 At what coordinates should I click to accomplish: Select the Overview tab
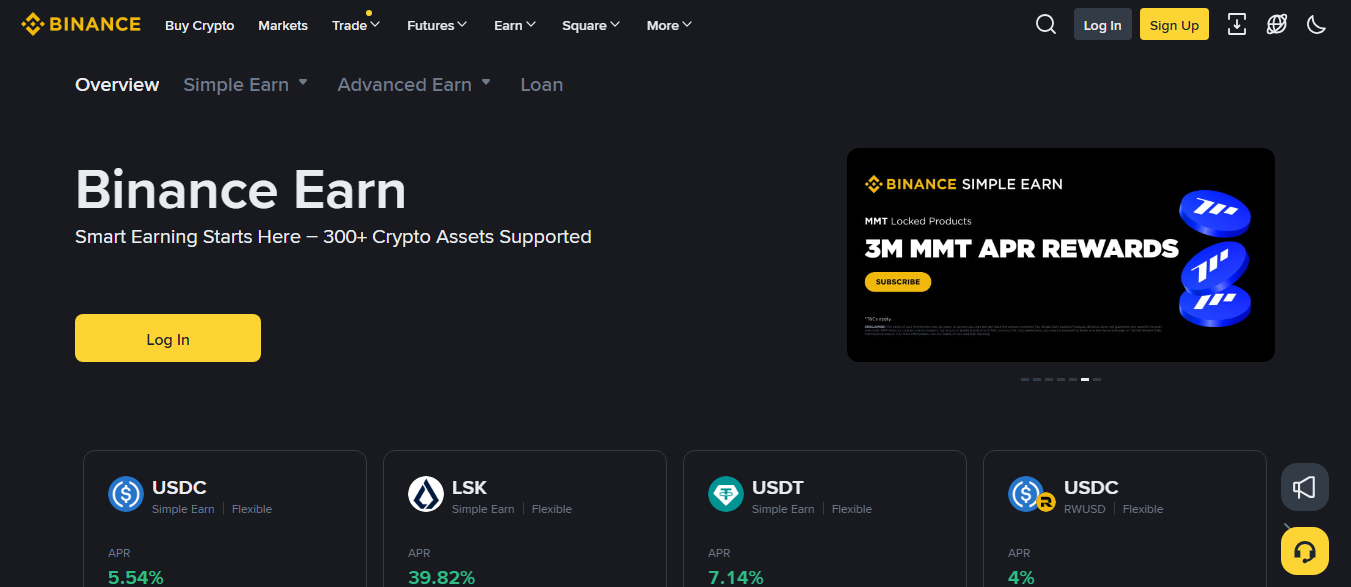coord(117,85)
